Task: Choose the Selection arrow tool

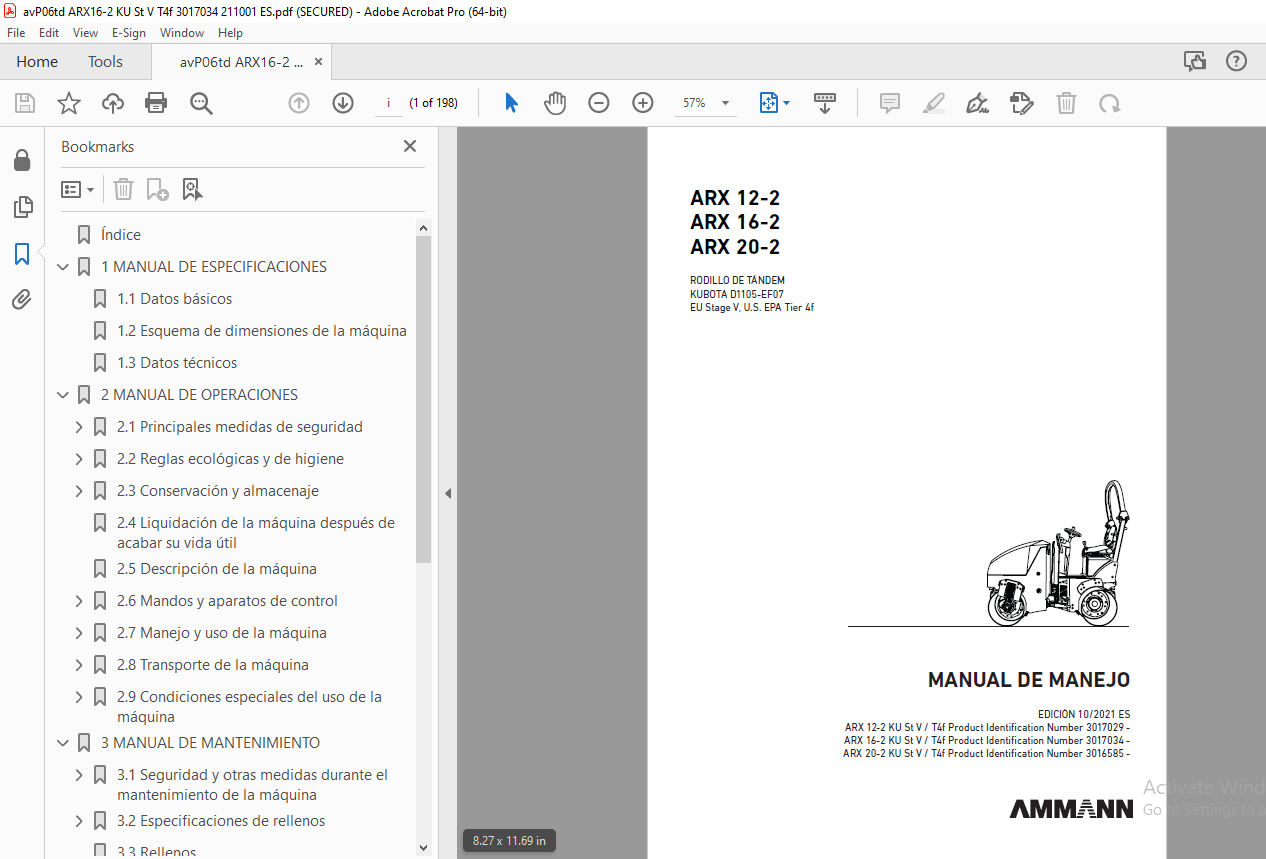Action: tap(511, 103)
